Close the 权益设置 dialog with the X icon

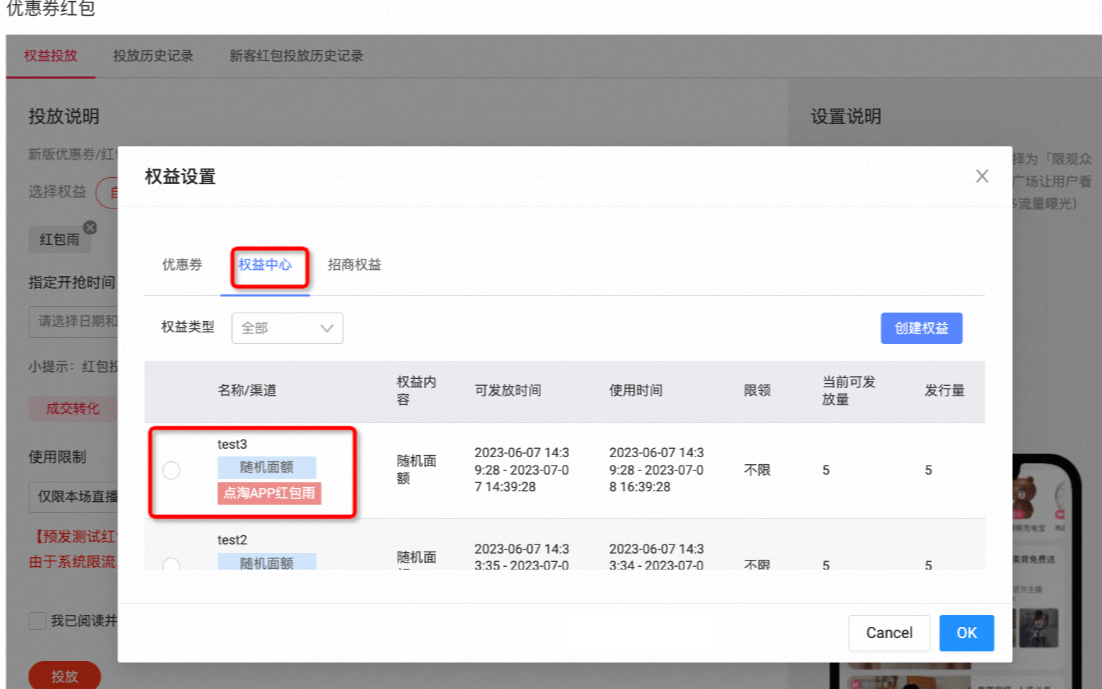[981, 175]
